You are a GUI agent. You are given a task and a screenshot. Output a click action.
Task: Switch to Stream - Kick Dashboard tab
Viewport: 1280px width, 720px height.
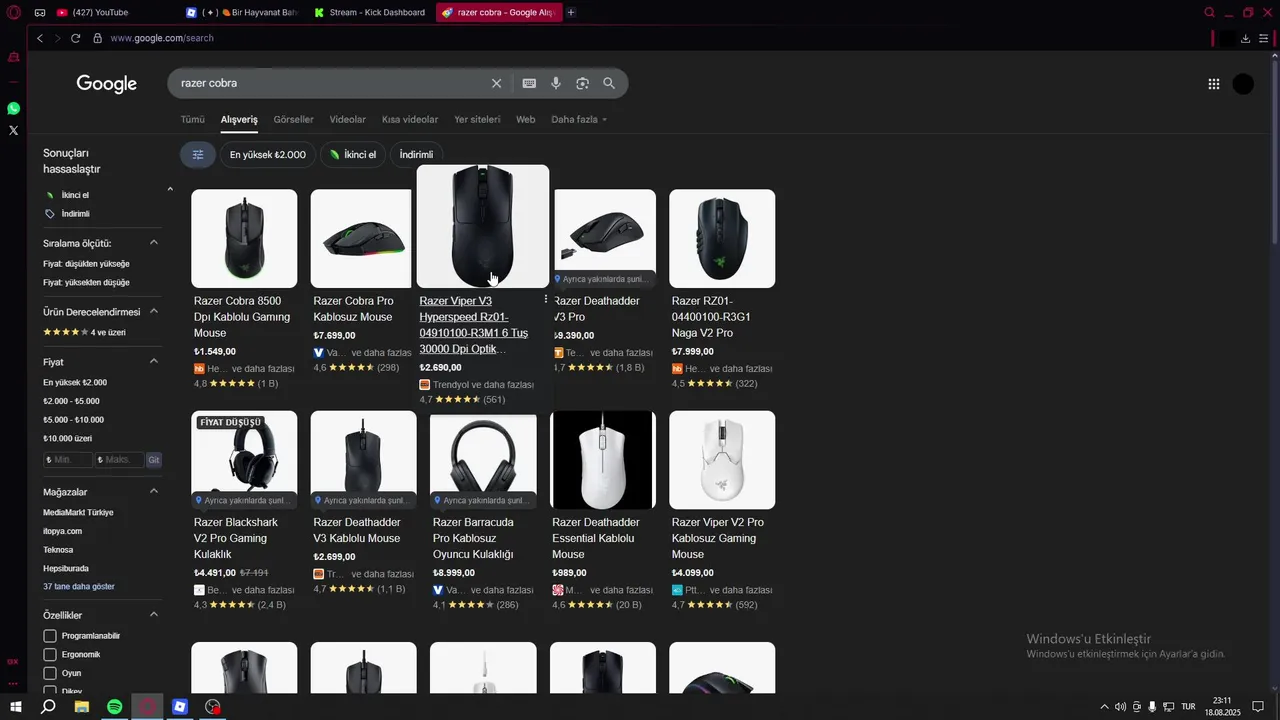[370, 12]
